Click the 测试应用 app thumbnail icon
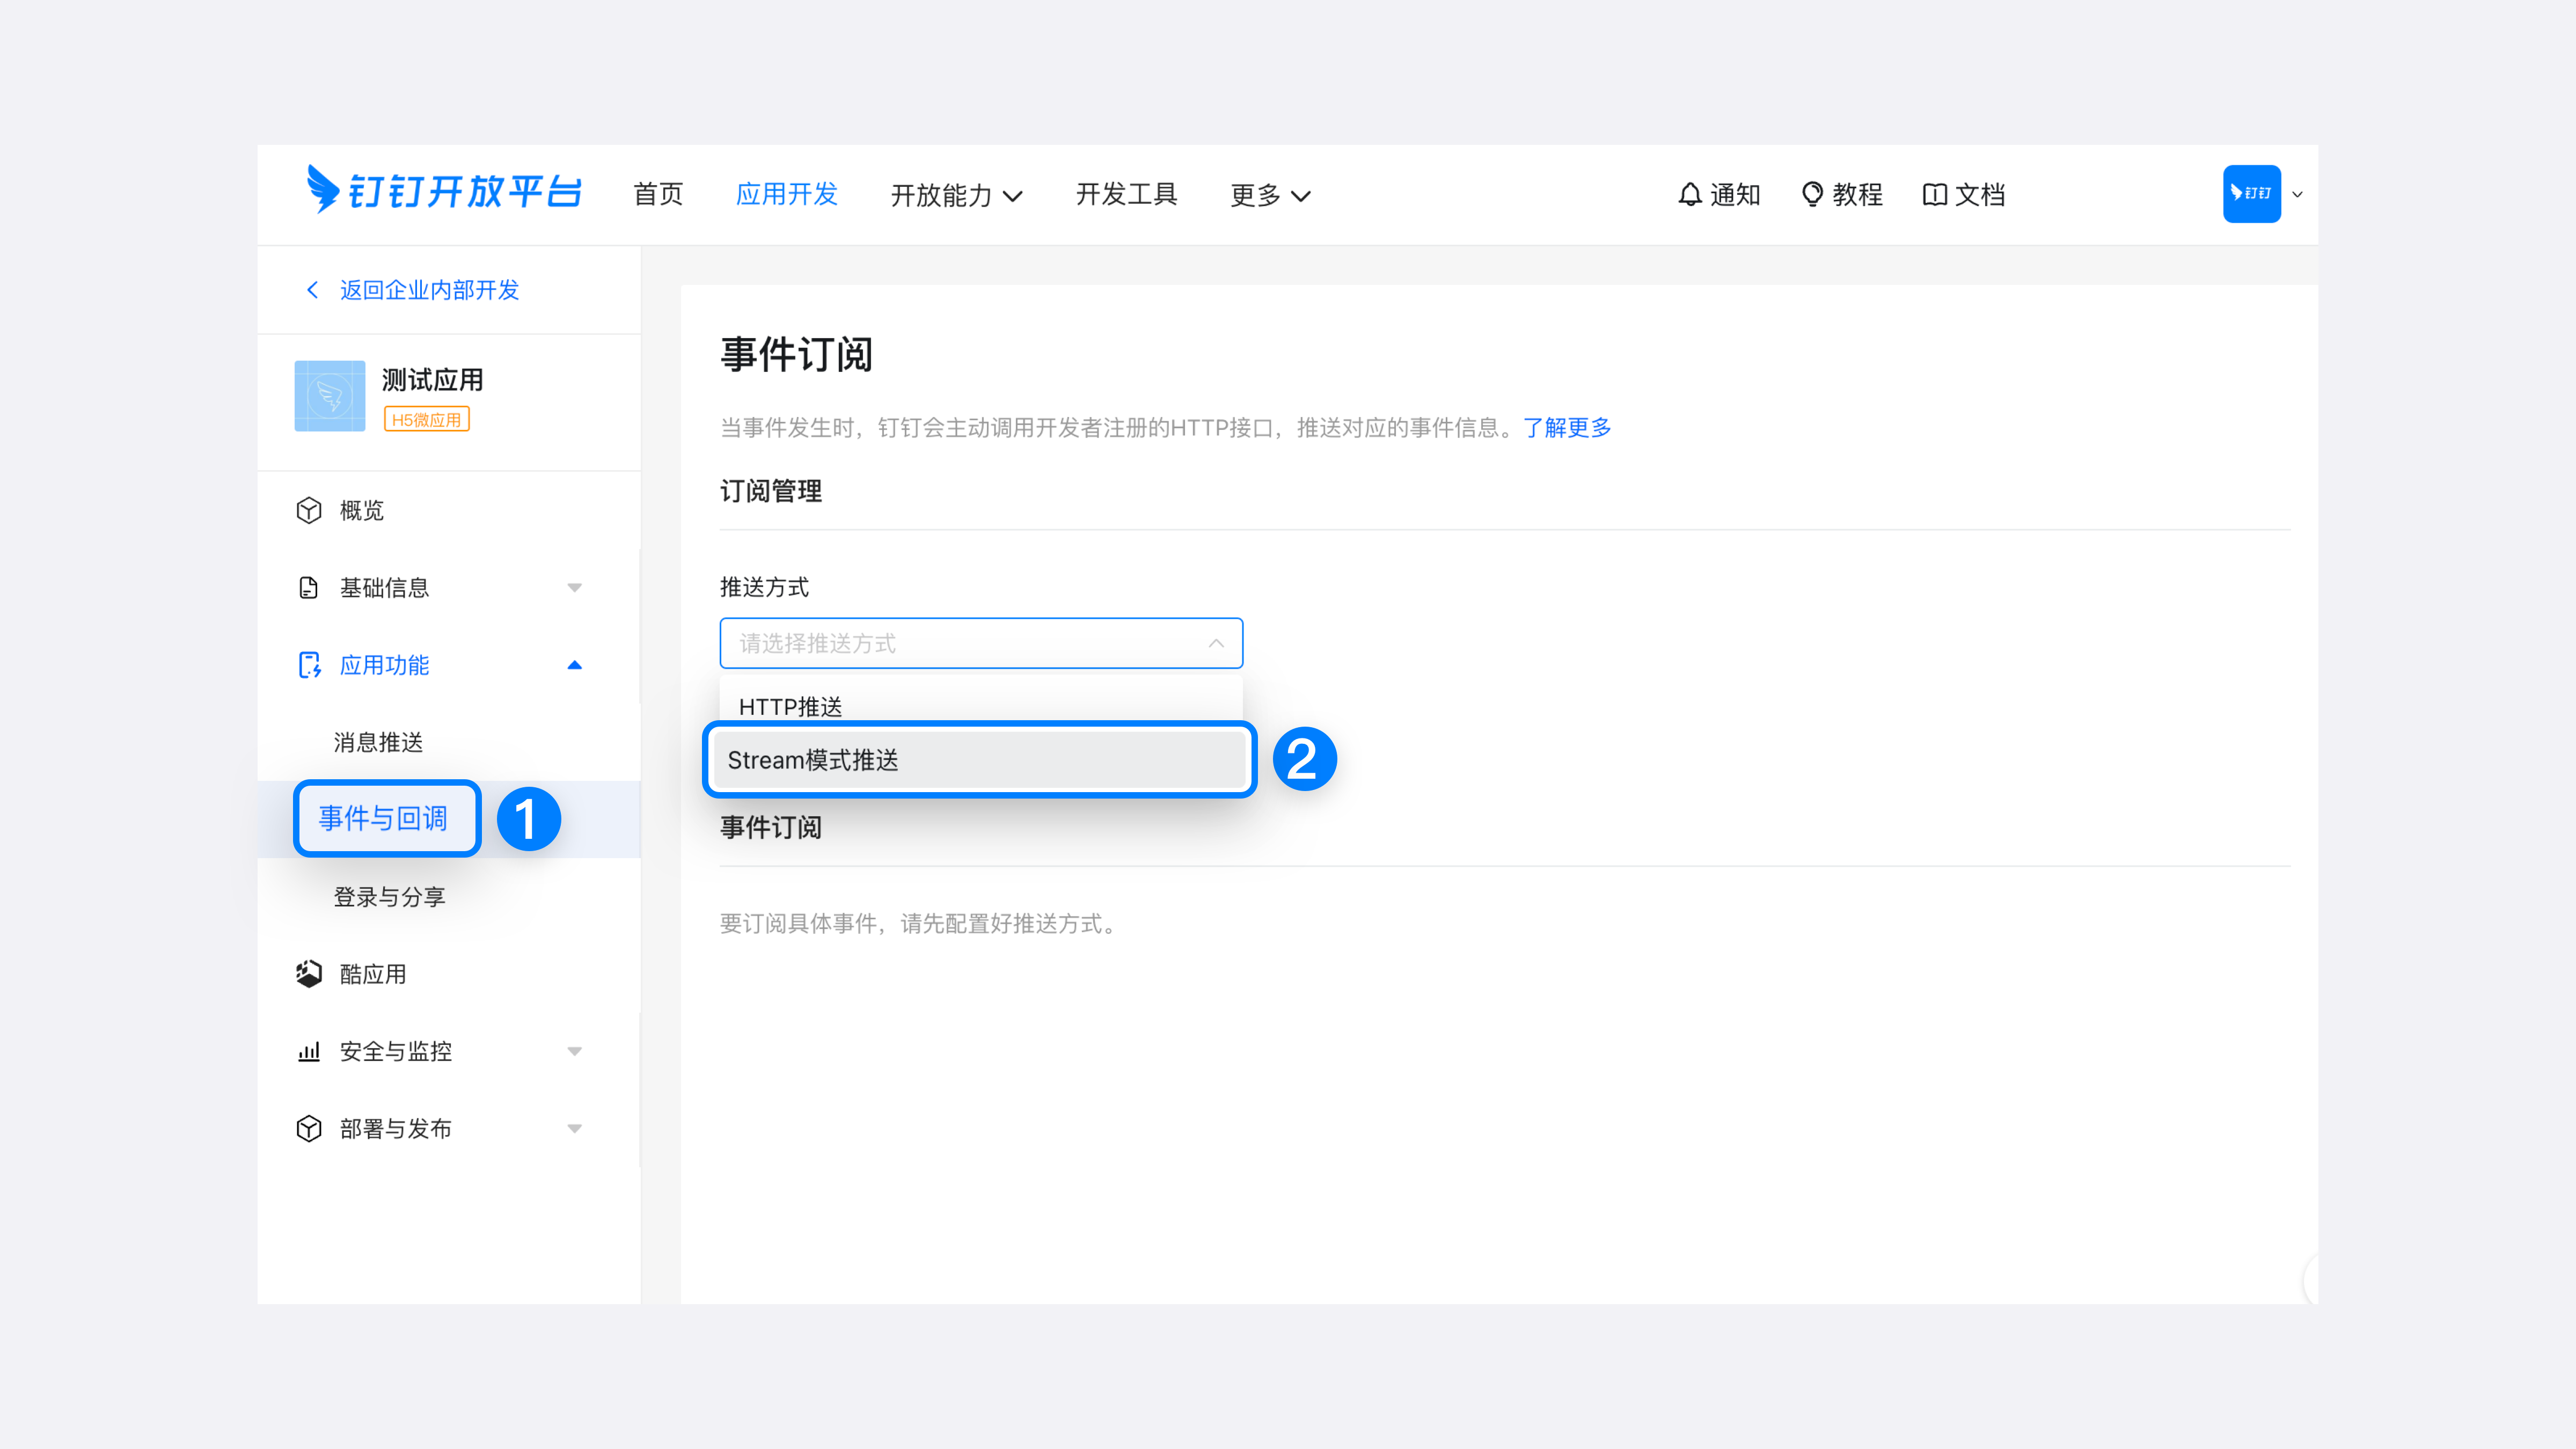This screenshot has height=1449, width=2576. pos(330,396)
